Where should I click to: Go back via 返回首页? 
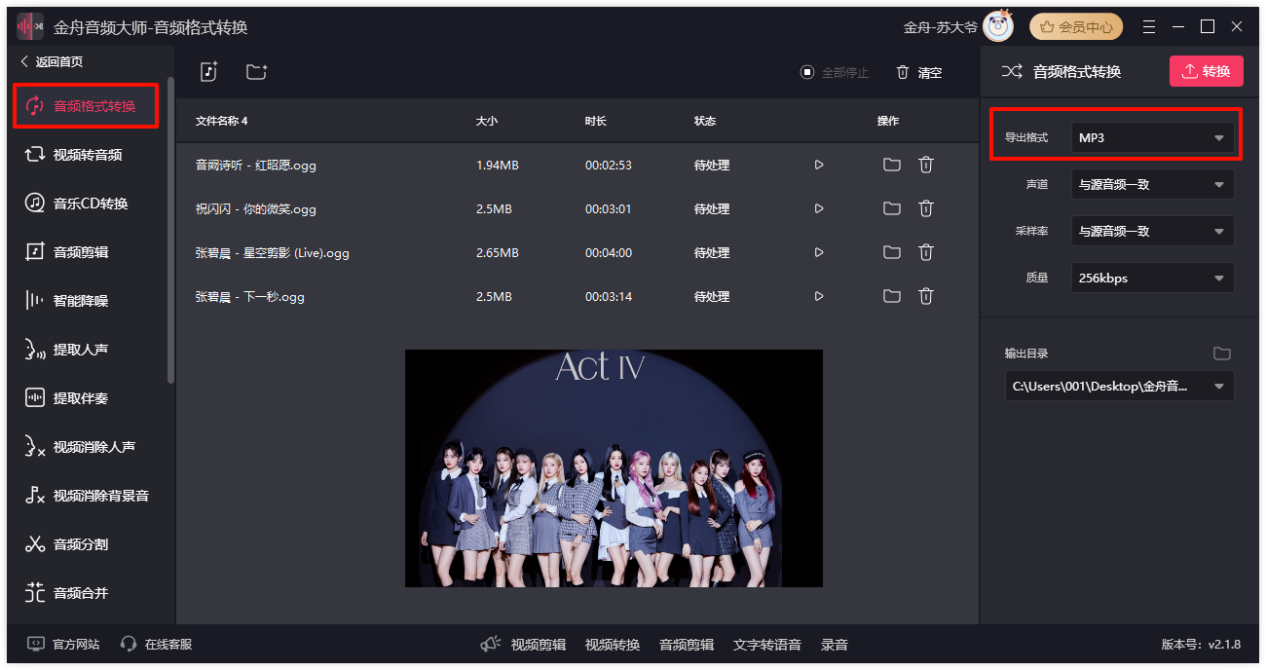point(52,62)
